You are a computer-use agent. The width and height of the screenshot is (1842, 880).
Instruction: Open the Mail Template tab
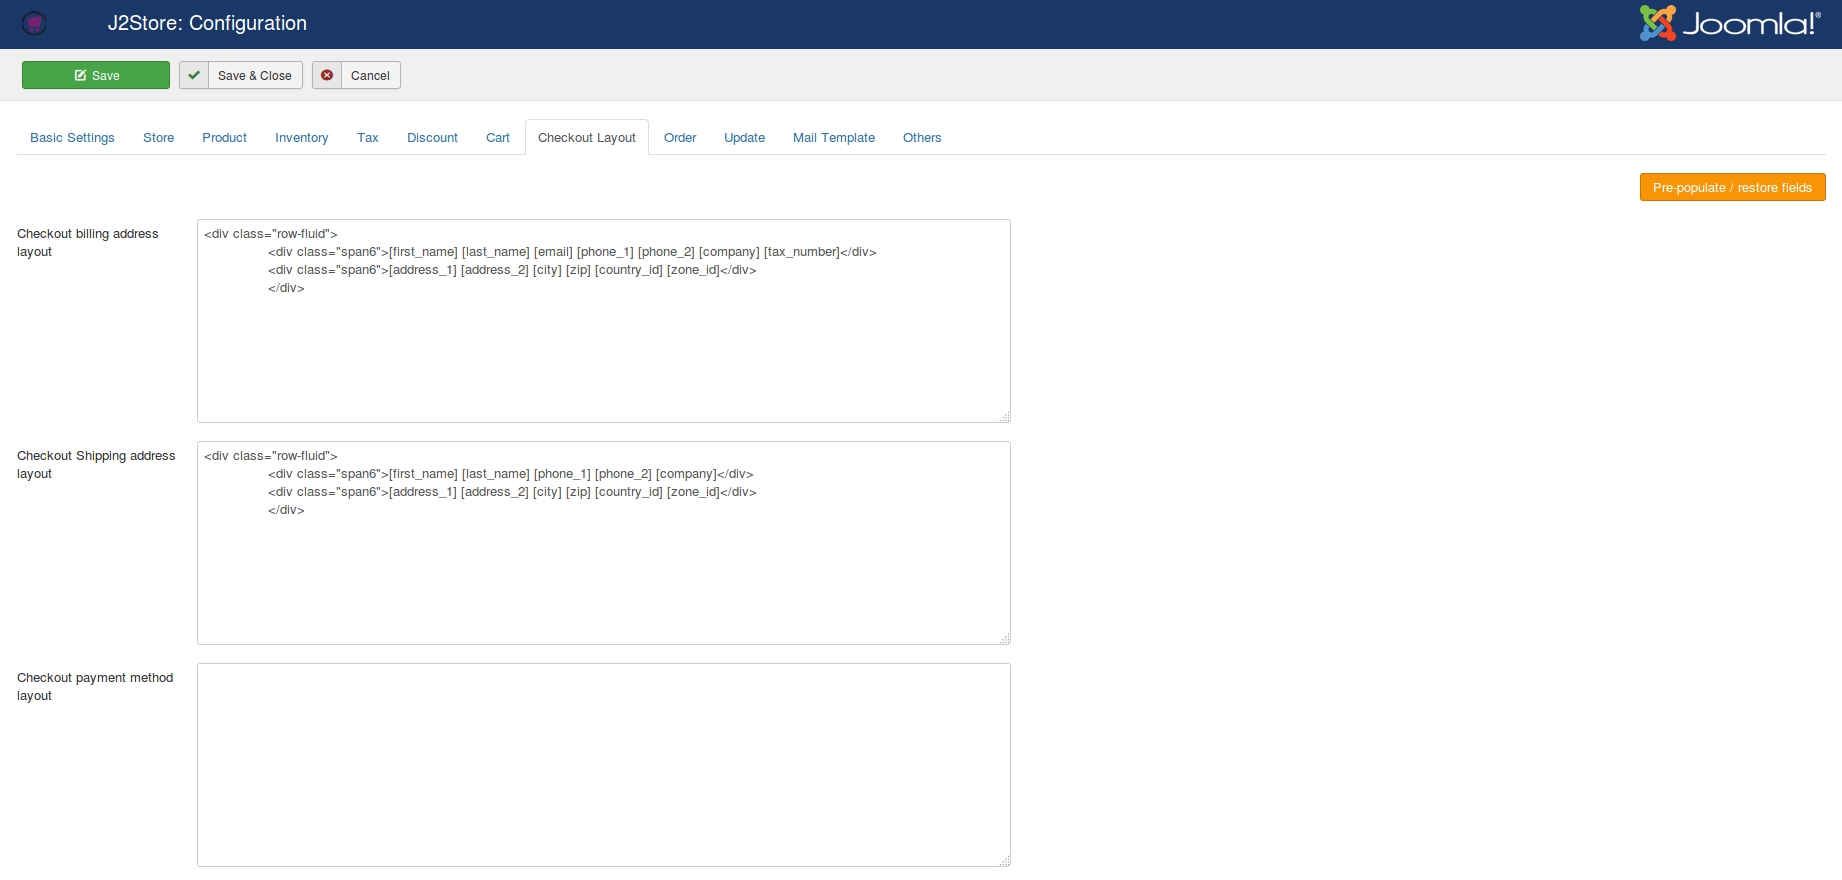click(834, 138)
